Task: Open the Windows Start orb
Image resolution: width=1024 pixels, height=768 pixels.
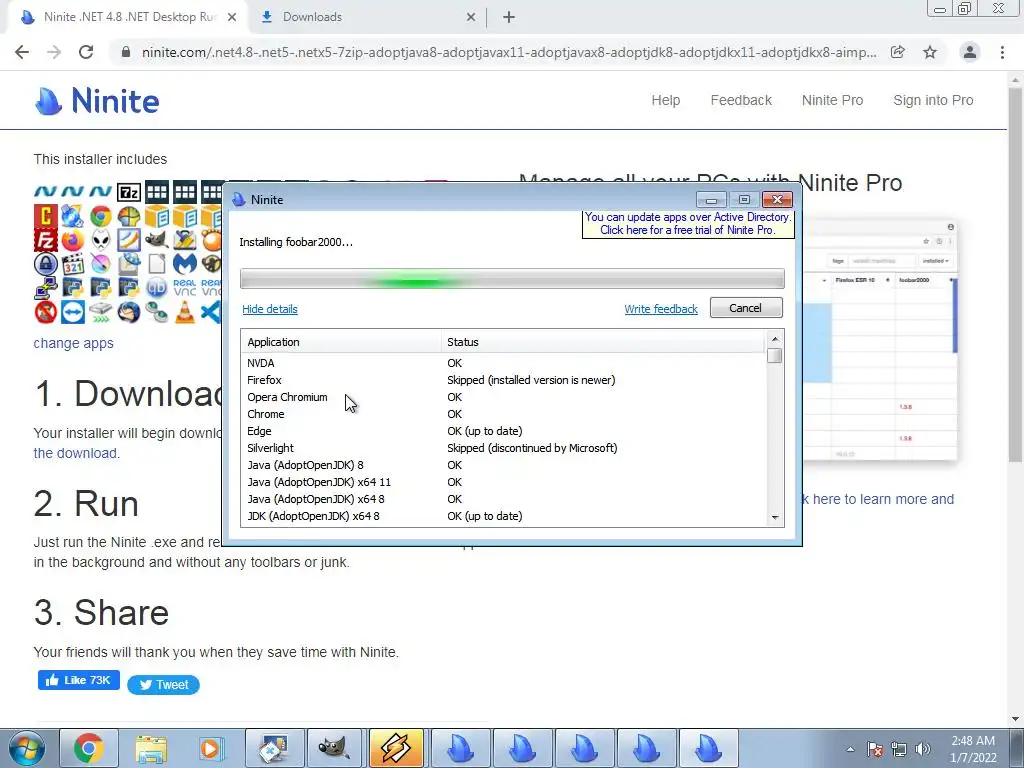Action: pyautogui.click(x=26, y=748)
